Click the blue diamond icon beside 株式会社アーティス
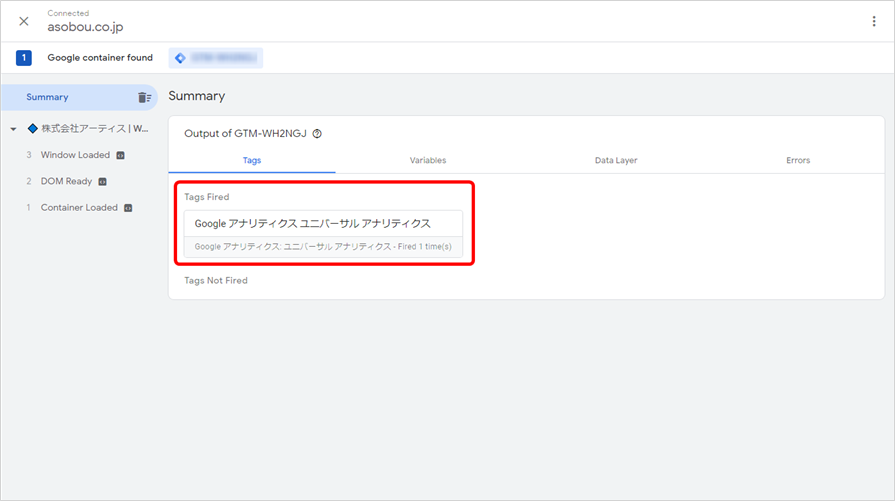Viewport: 895px width, 501px height. pyautogui.click(x=33, y=128)
